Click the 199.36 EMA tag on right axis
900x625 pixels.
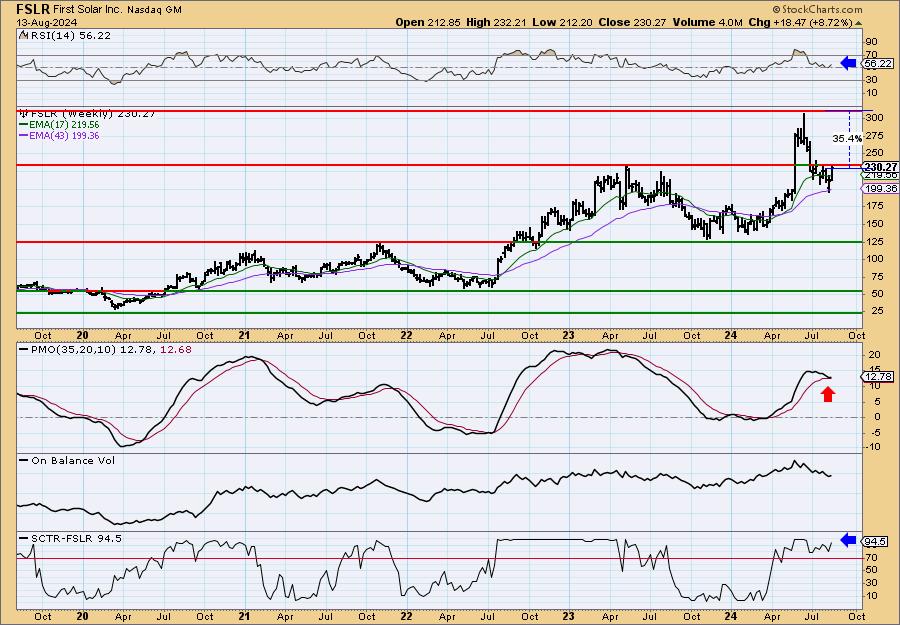(880, 189)
